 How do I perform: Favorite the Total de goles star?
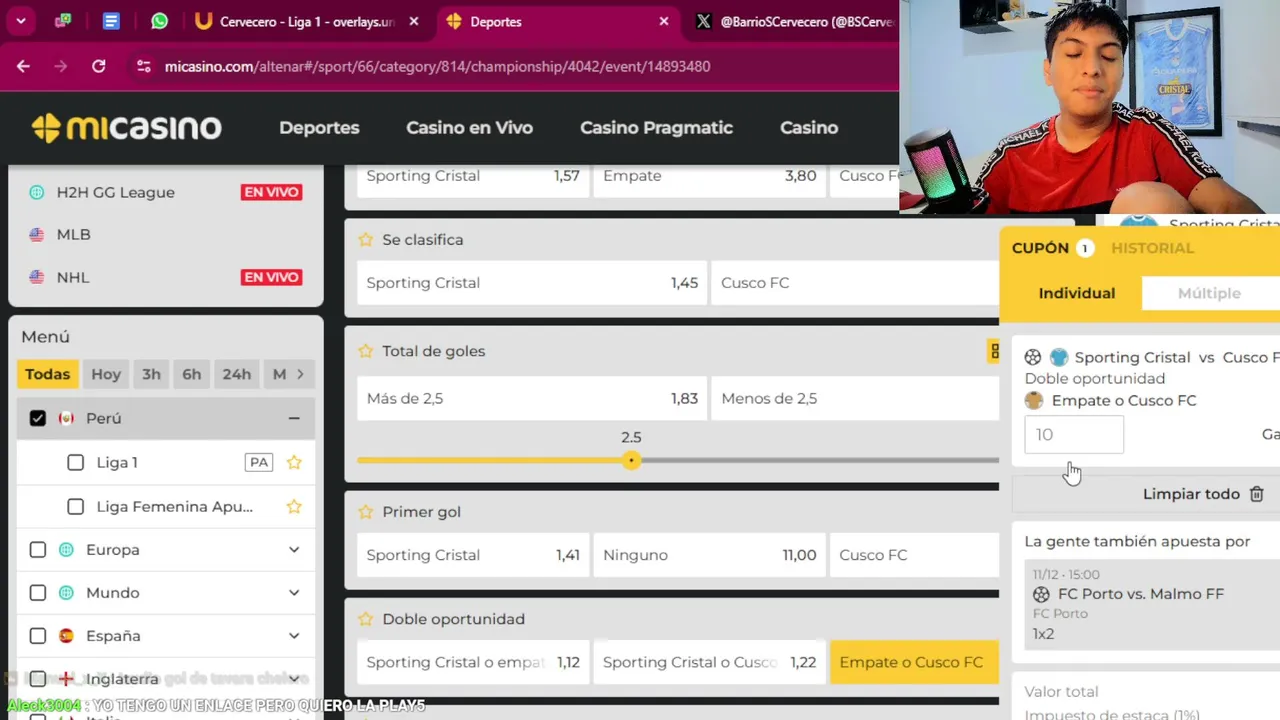(x=366, y=351)
